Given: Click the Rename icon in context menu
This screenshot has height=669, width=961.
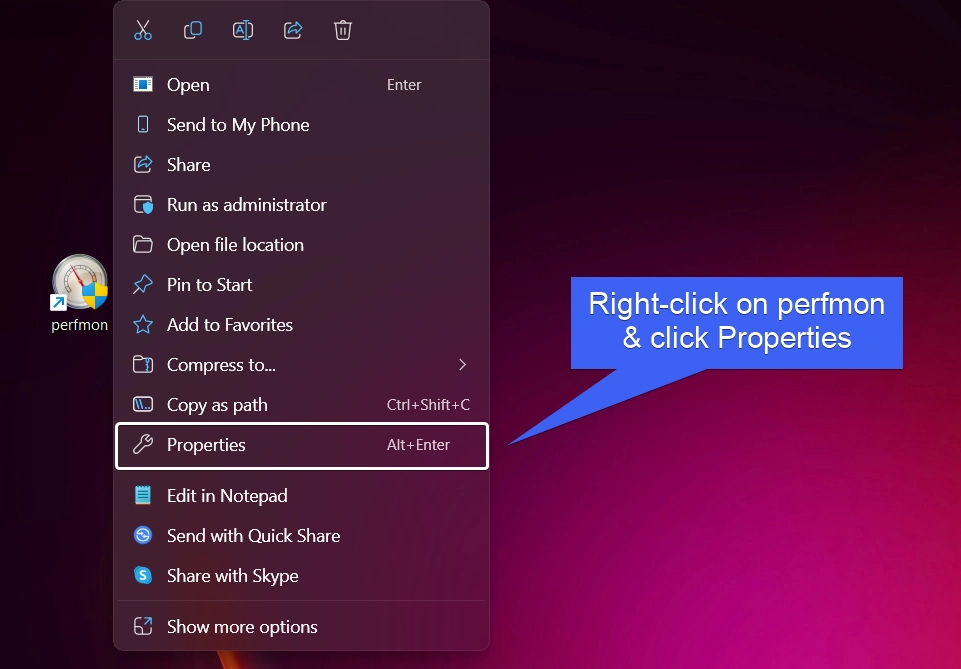Looking at the screenshot, I should (243, 30).
